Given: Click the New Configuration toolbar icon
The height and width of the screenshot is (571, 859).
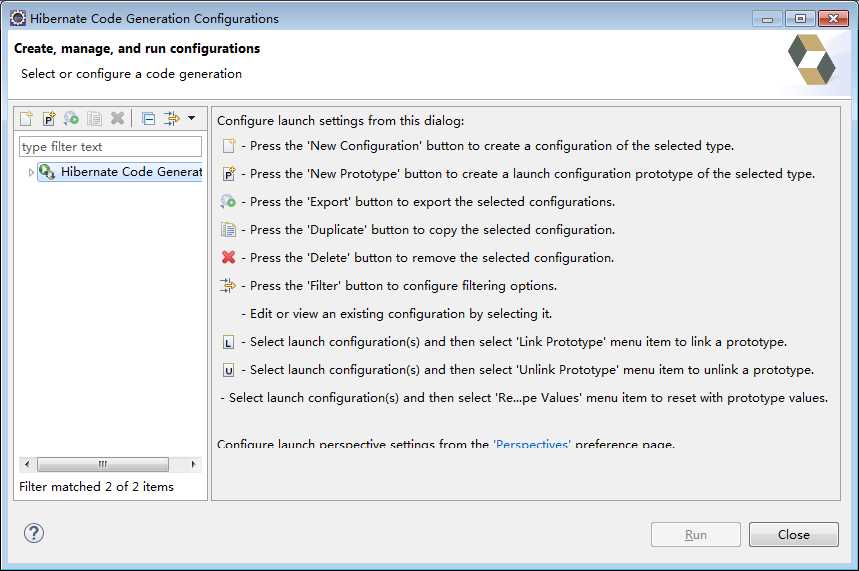Looking at the screenshot, I should 26,118.
